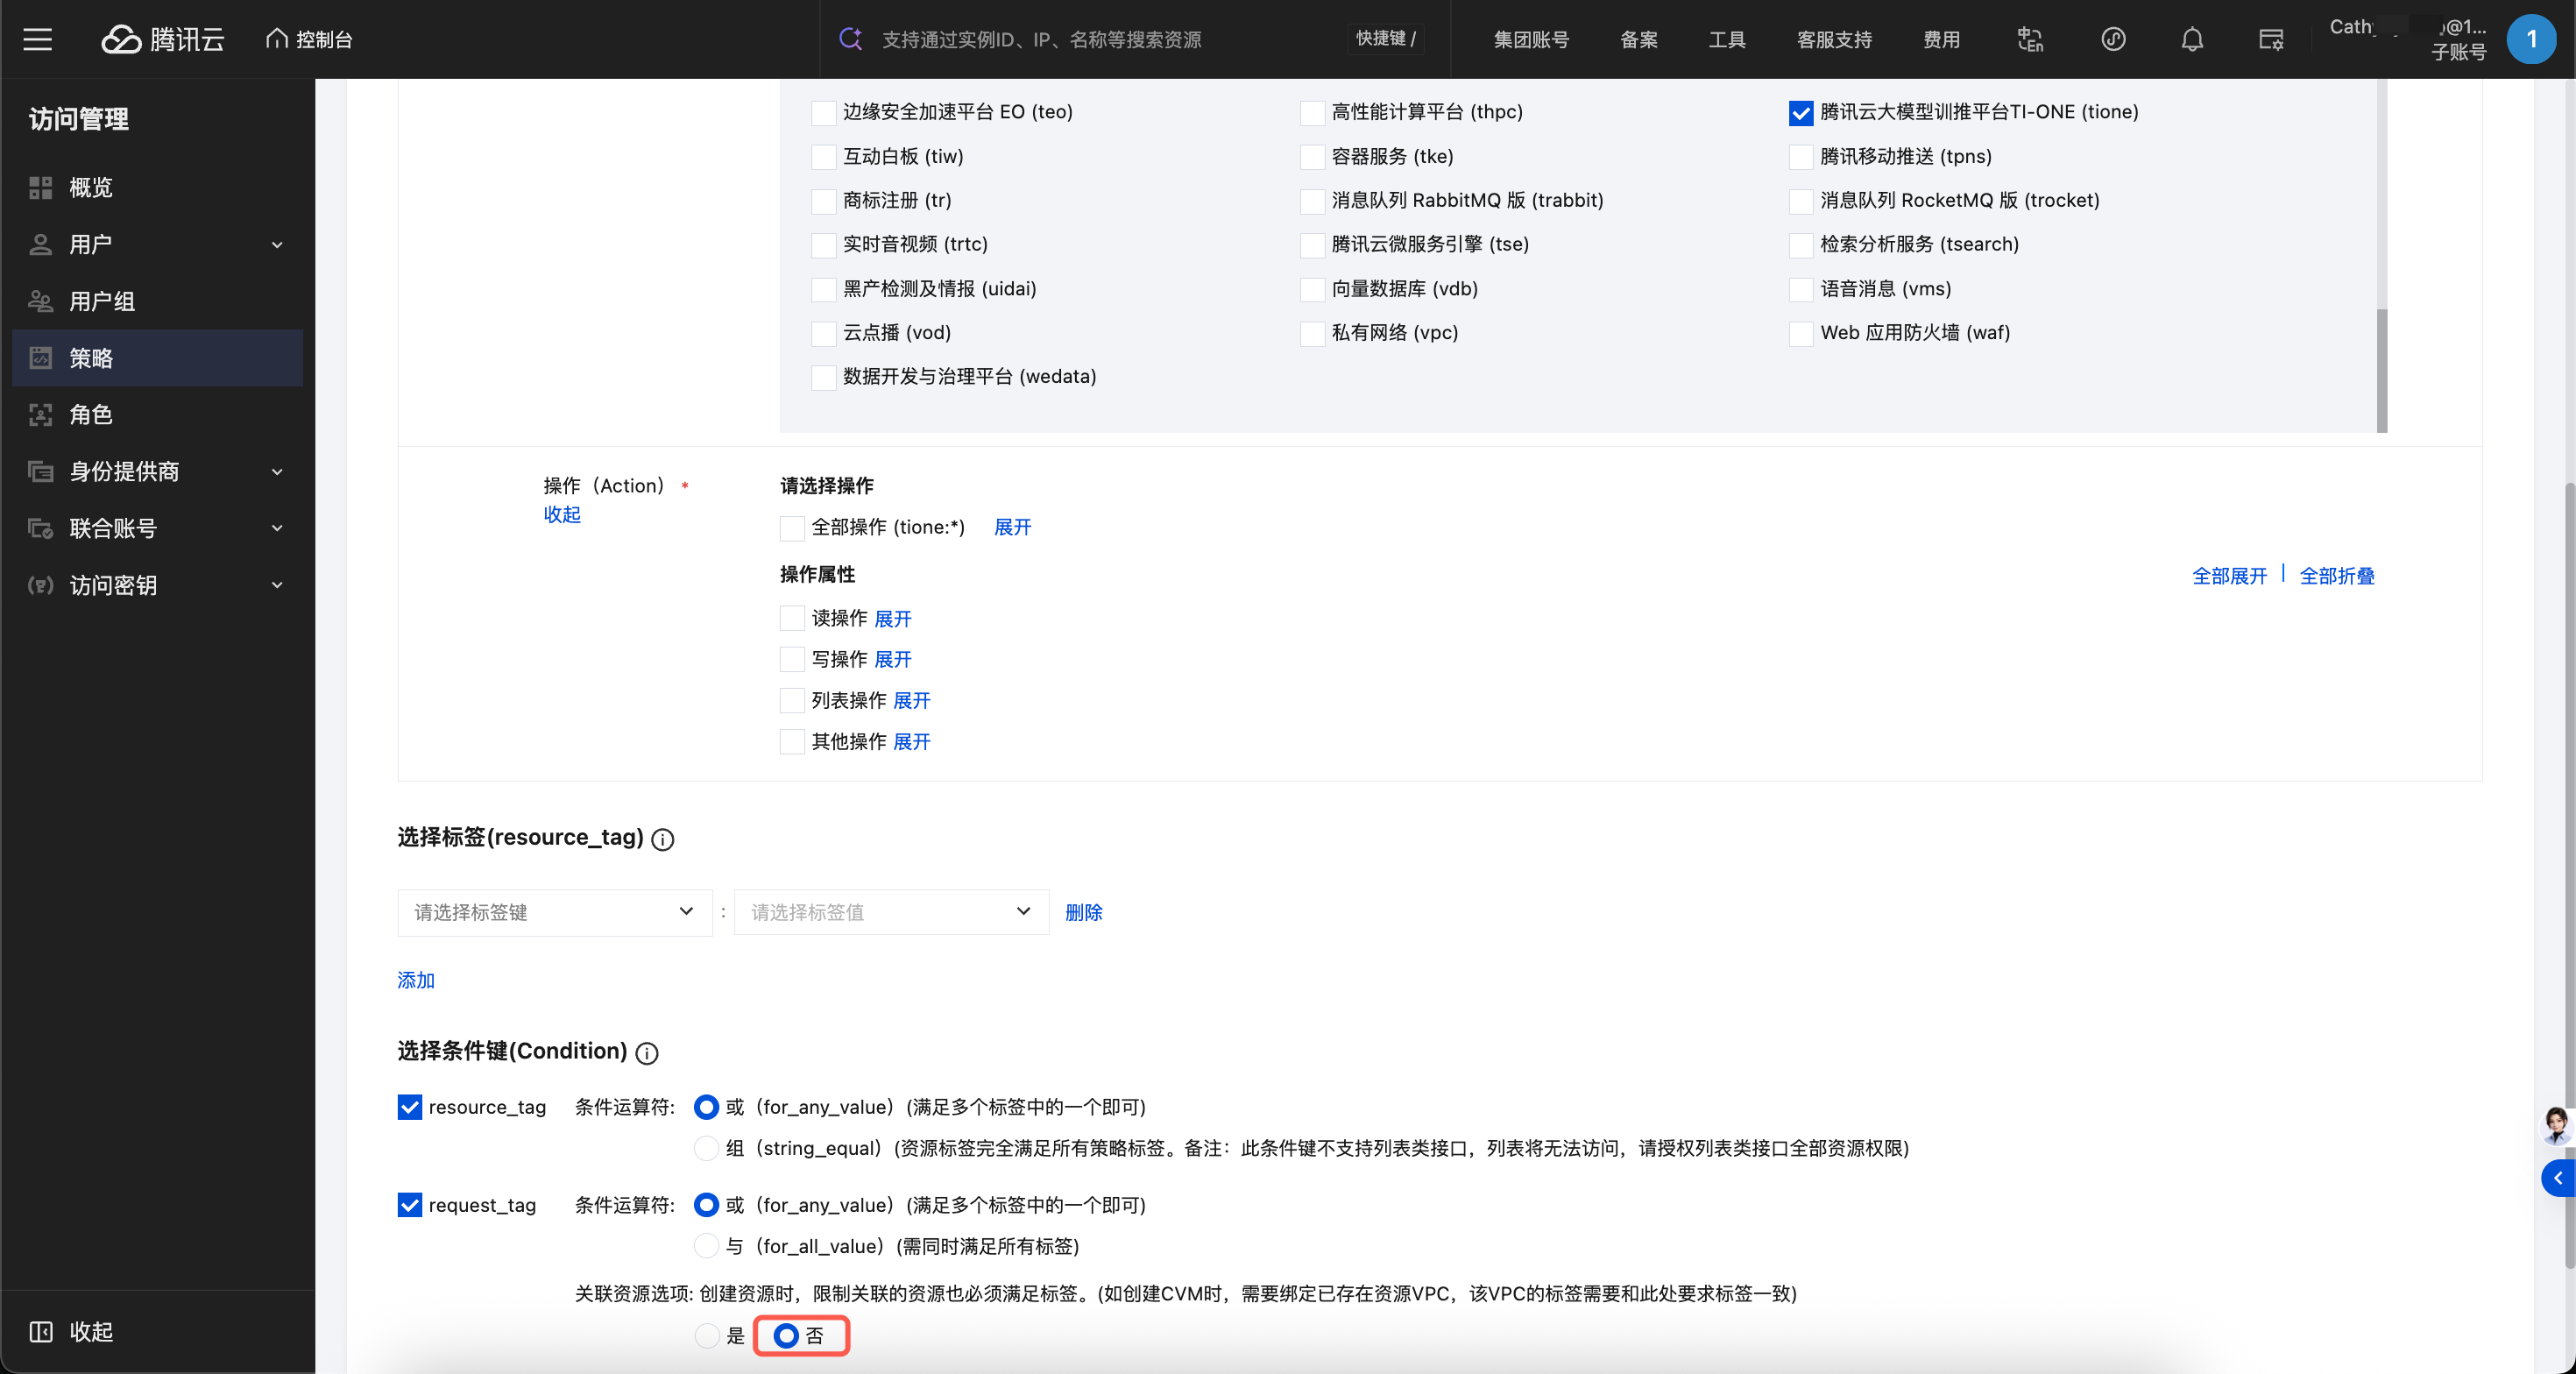Check the 读操作 checkbox
This screenshot has height=1374, width=2576.
coord(792,619)
